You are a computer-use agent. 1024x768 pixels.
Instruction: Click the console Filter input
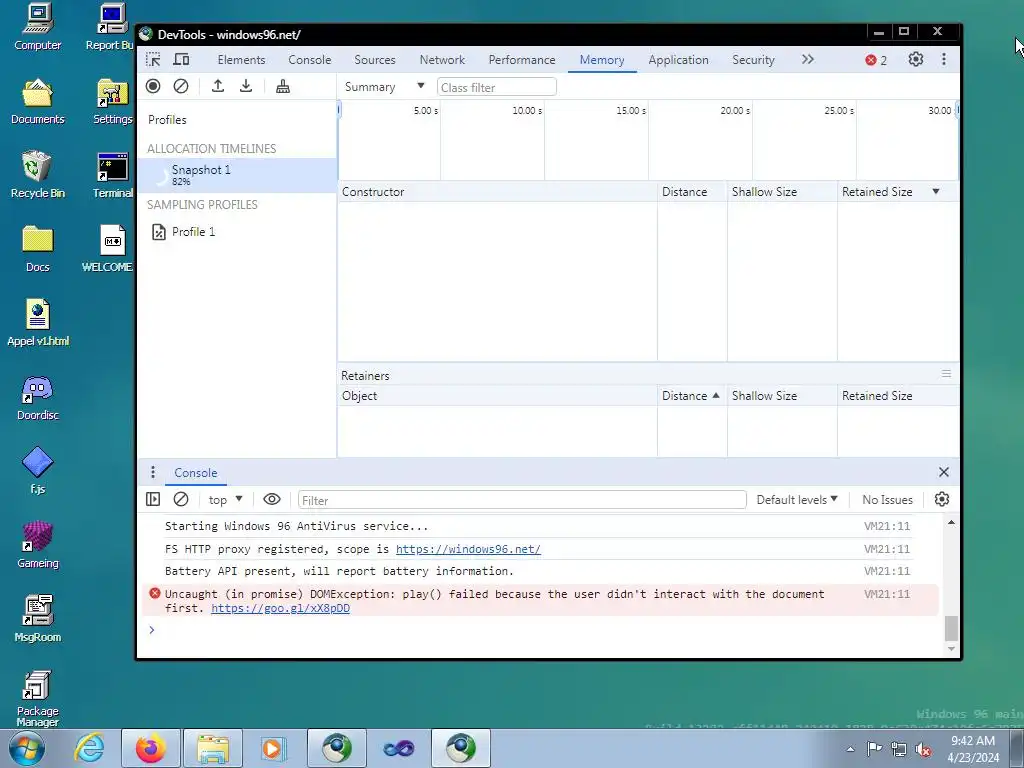click(x=522, y=500)
